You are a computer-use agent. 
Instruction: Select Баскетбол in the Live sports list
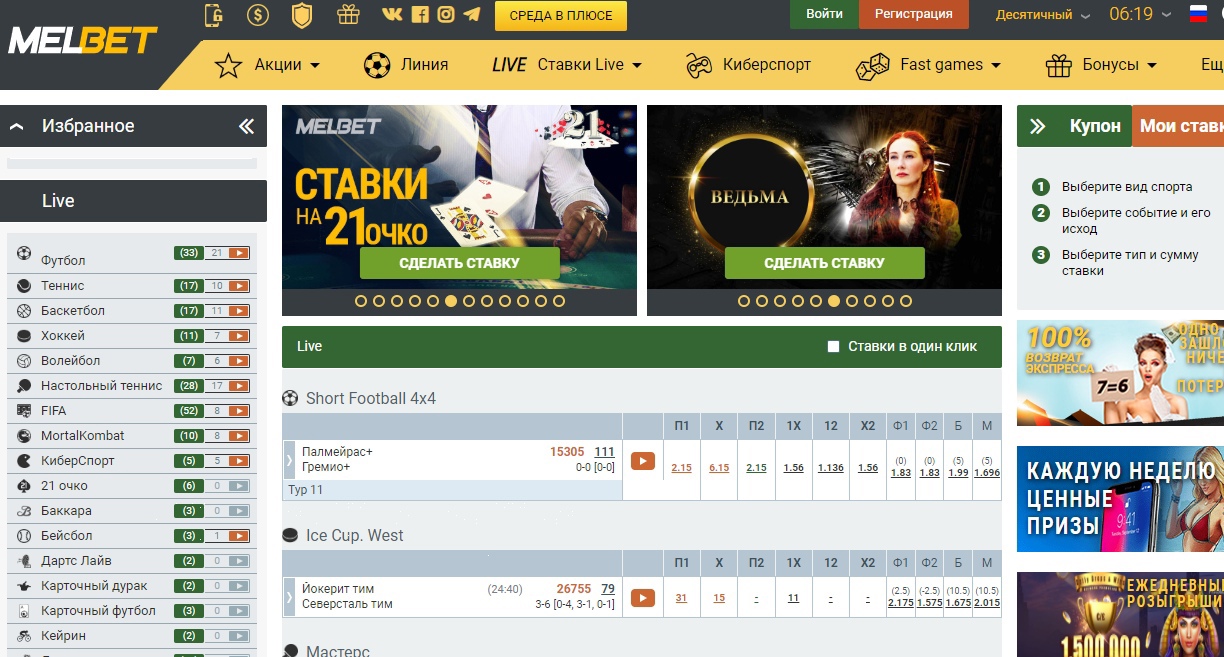pyautogui.click(x=72, y=310)
